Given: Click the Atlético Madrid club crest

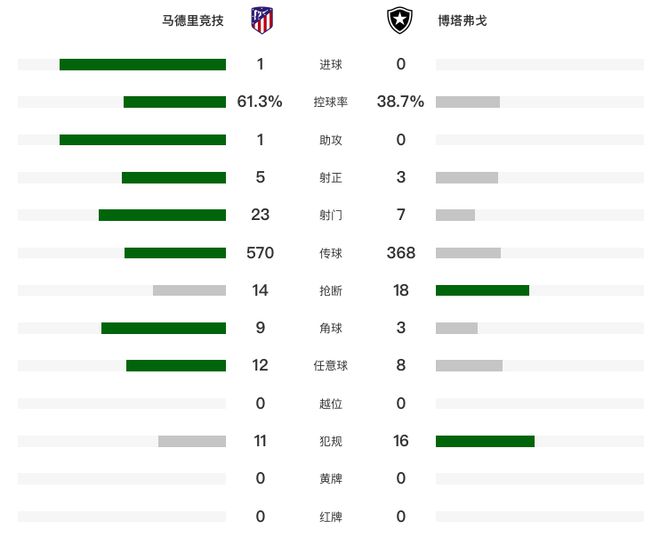Looking at the screenshot, I should tap(261, 20).
